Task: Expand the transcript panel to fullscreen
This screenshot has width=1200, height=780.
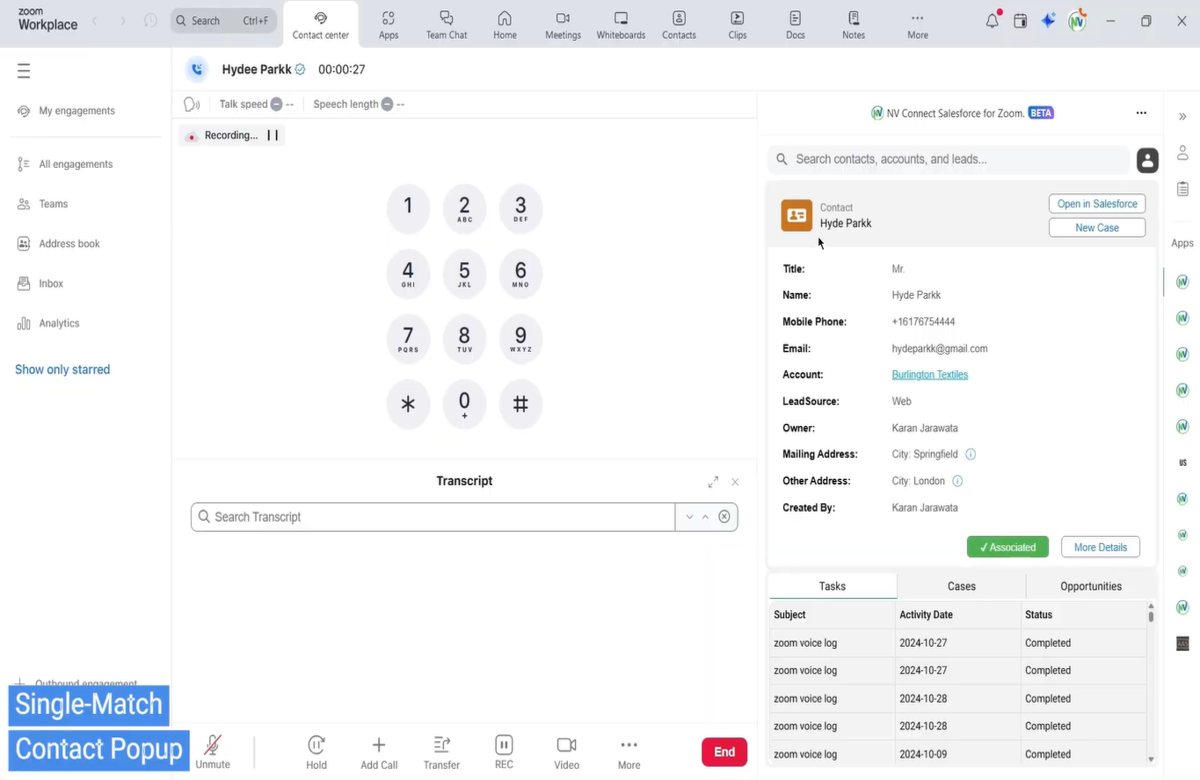Action: coord(713,482)
